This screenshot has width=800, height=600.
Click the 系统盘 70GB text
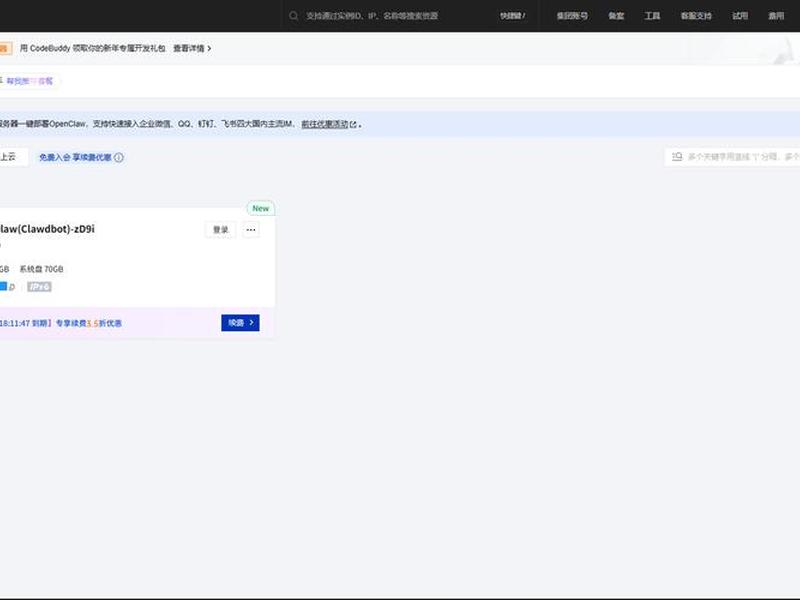[x=41, y=269]
